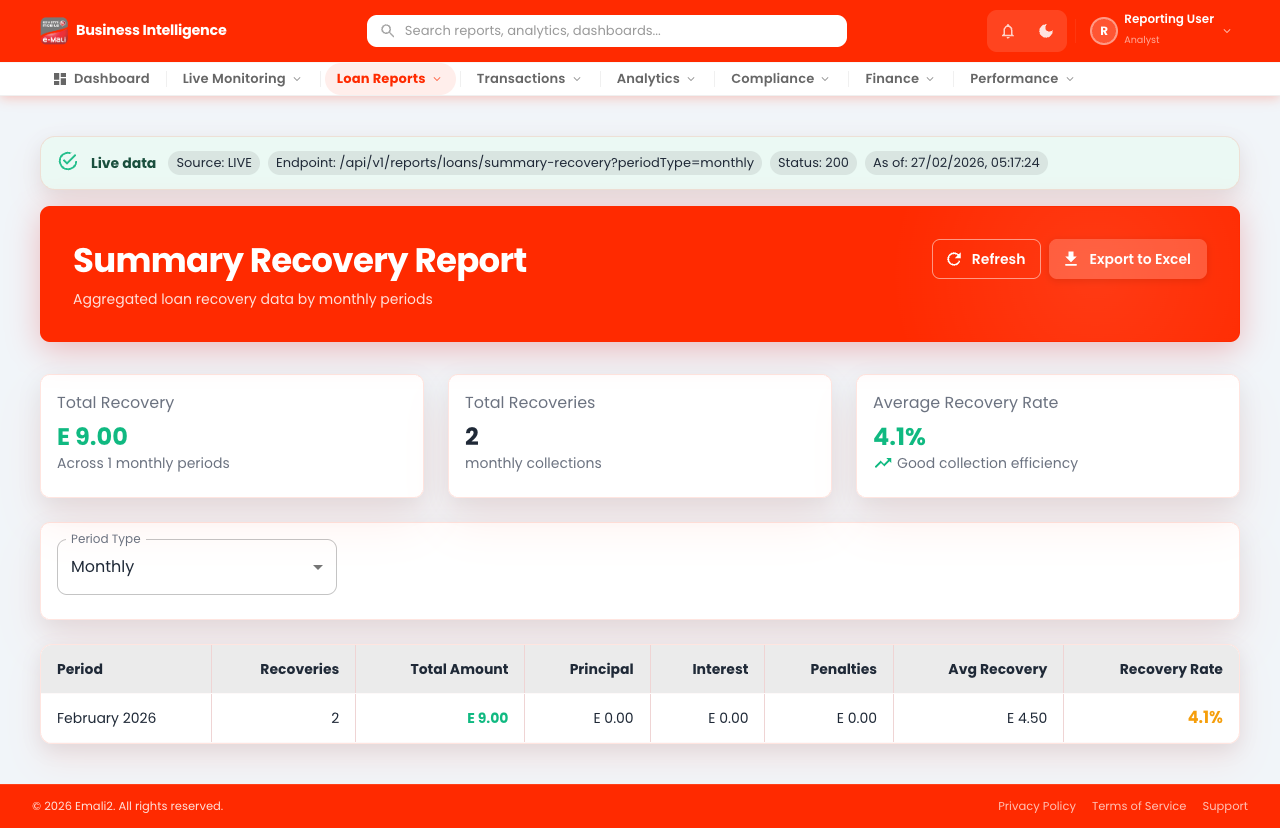Click the Principal column header
This screenshot has width=1280, height=828.
pos(587,669)
